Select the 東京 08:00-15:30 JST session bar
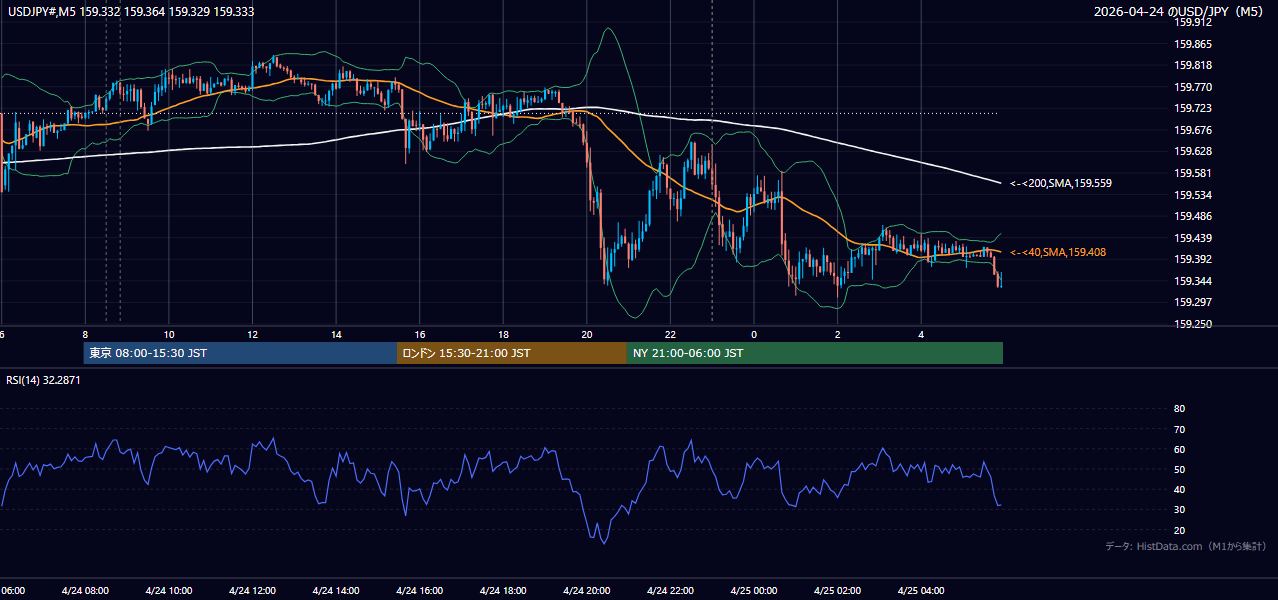Screen dimensions: 1278x600 coord(240,353)
